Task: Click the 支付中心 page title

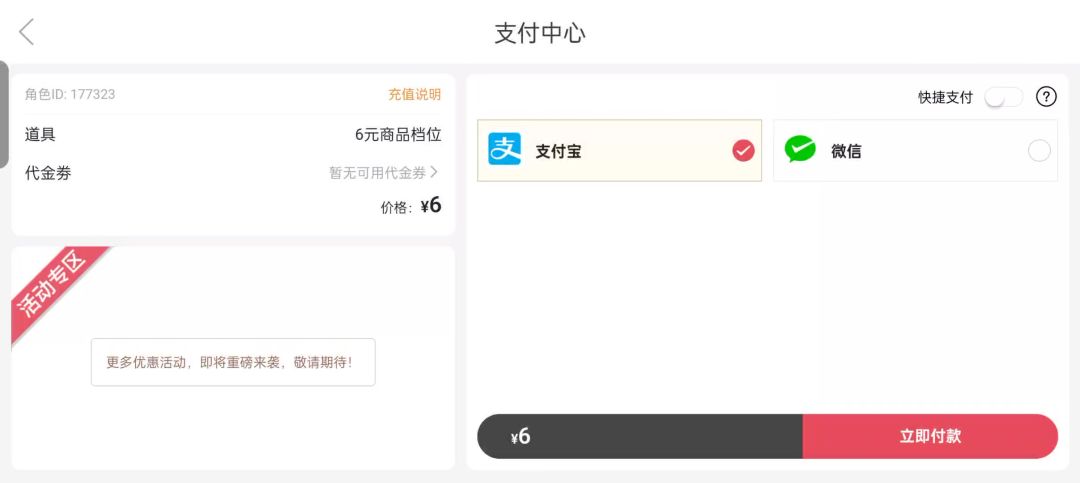Action: pos(540,32)
